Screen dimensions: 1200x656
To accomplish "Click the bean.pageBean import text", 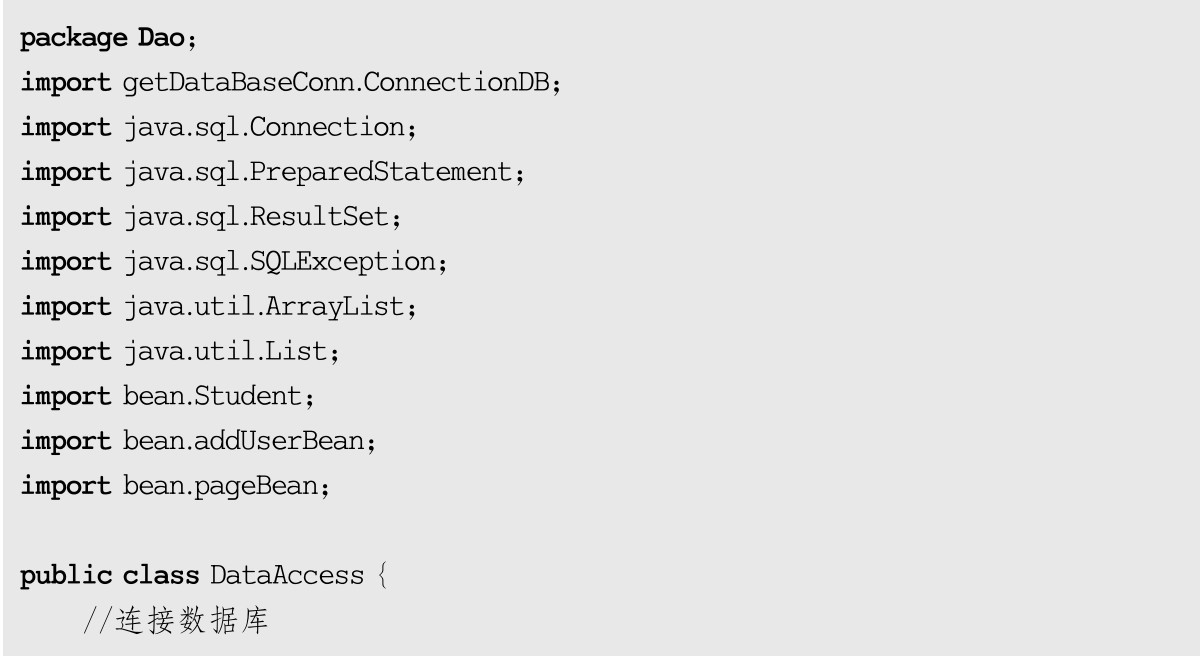I will [226, 486].
